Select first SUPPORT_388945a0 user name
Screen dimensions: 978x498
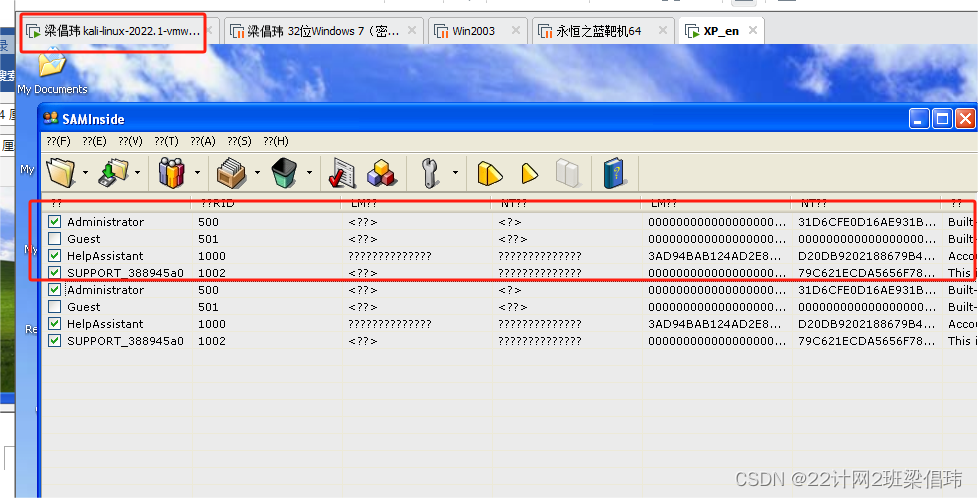(x=125, y=272)
